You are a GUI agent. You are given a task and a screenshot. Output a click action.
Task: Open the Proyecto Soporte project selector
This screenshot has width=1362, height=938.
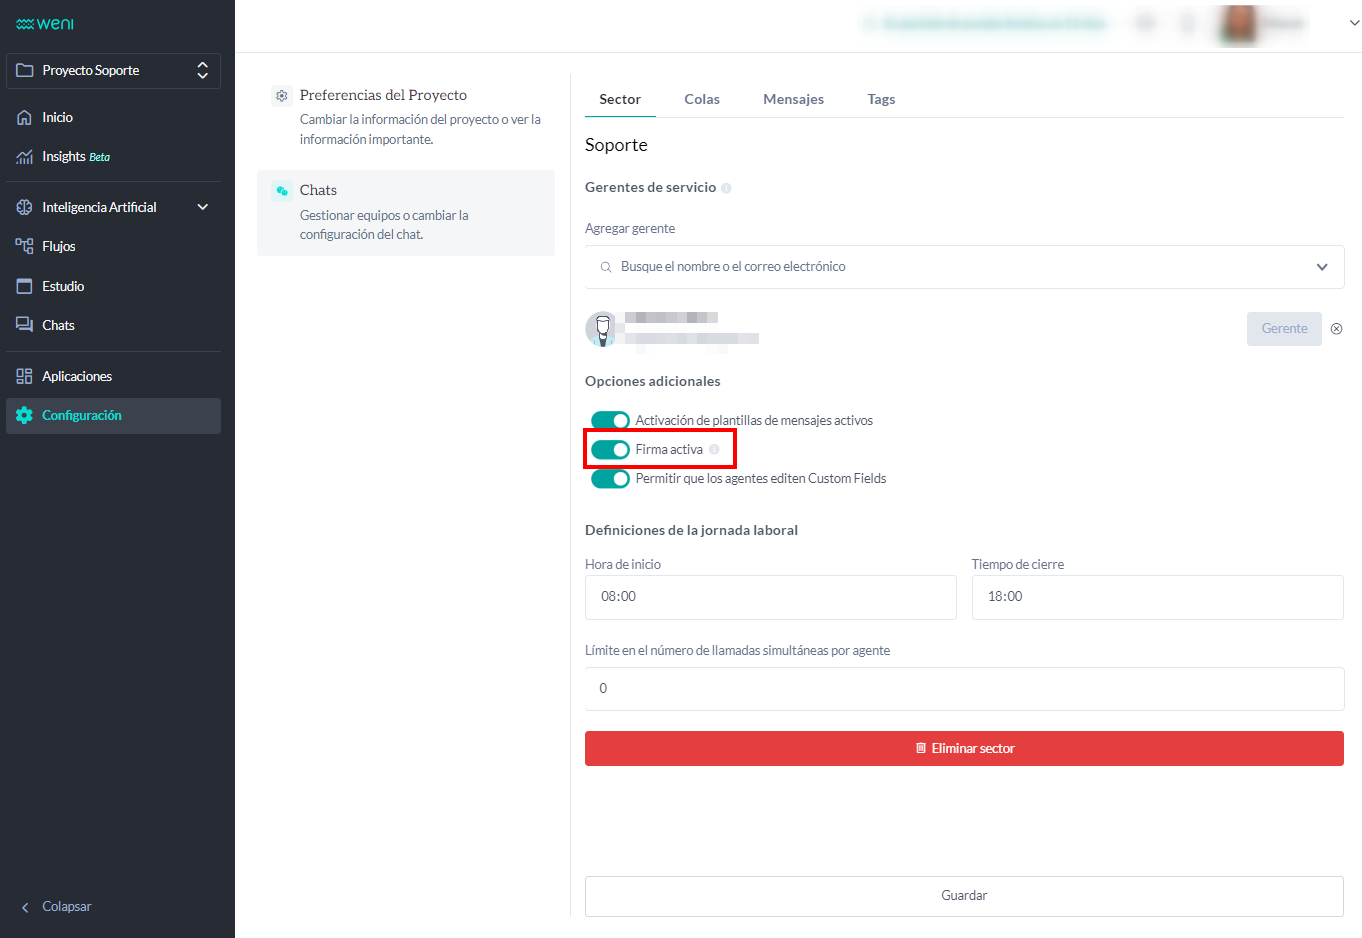tap(113, 71)
